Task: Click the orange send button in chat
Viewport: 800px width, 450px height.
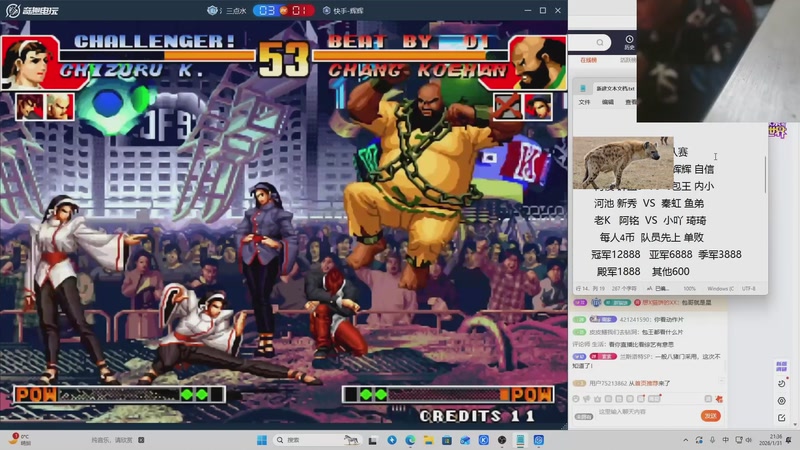Action: [711, 416]
